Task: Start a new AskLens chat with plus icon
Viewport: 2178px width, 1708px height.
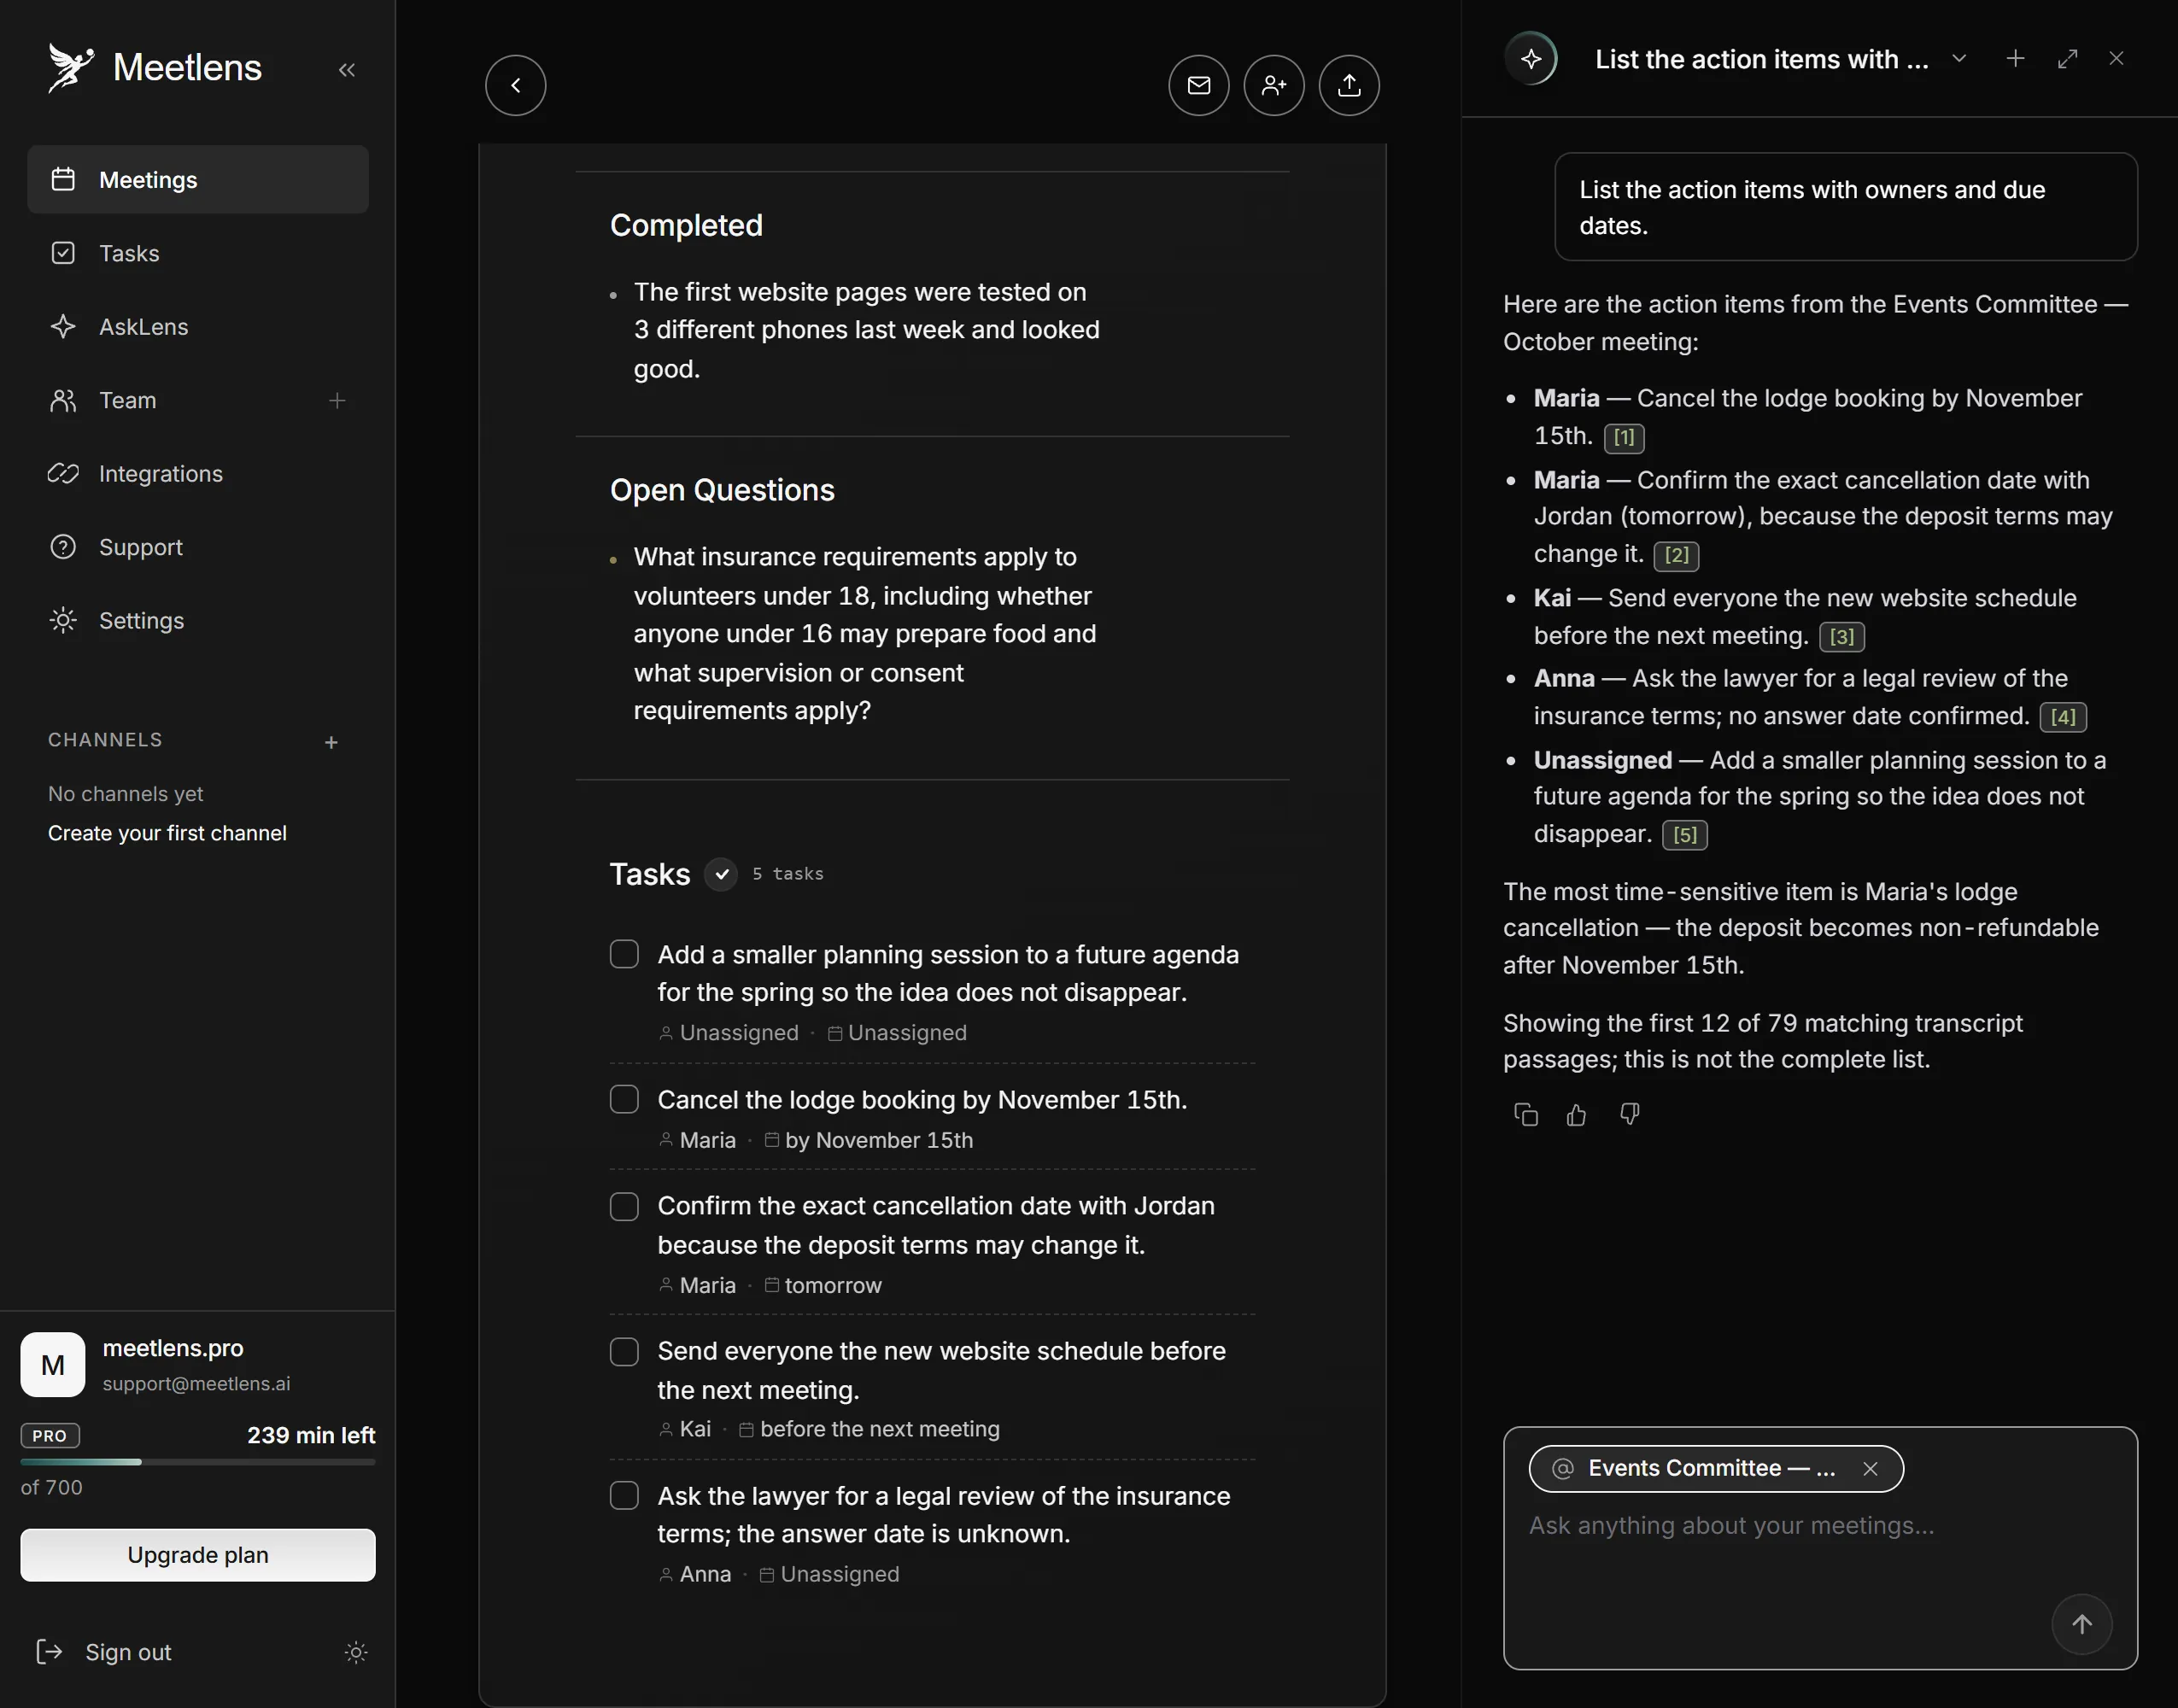Action: pos(2015,59)
